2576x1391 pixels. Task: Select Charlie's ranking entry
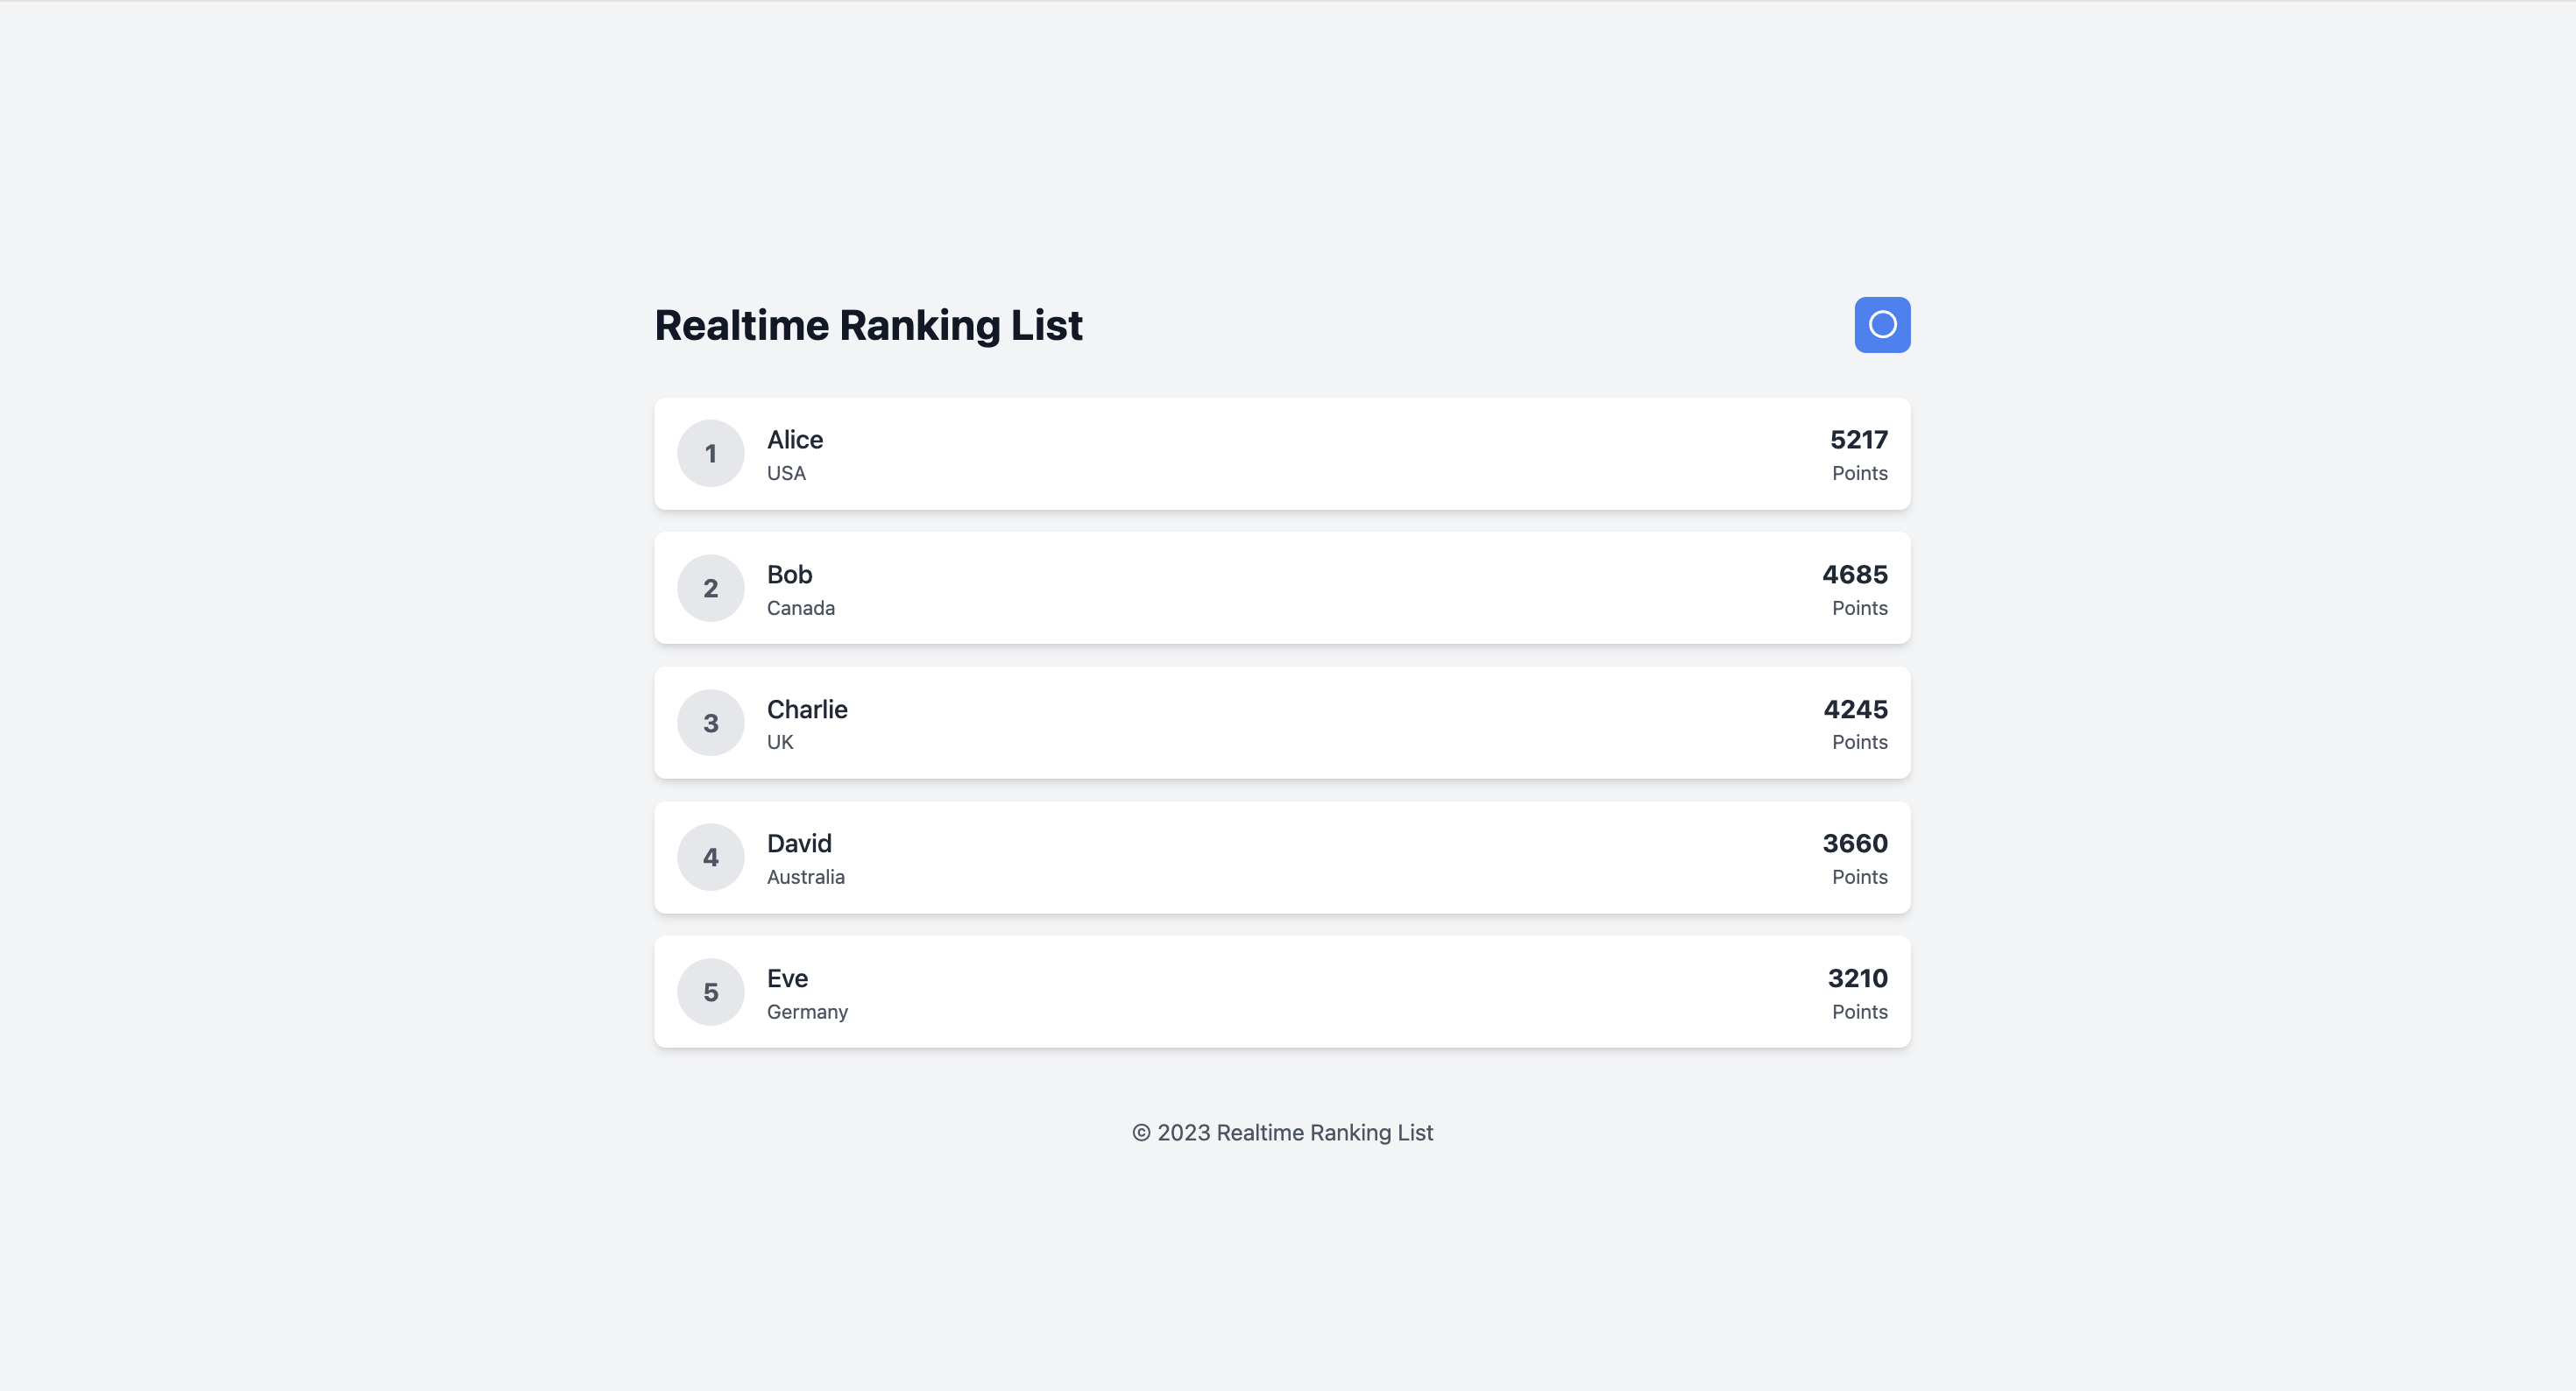(1282, 723)
